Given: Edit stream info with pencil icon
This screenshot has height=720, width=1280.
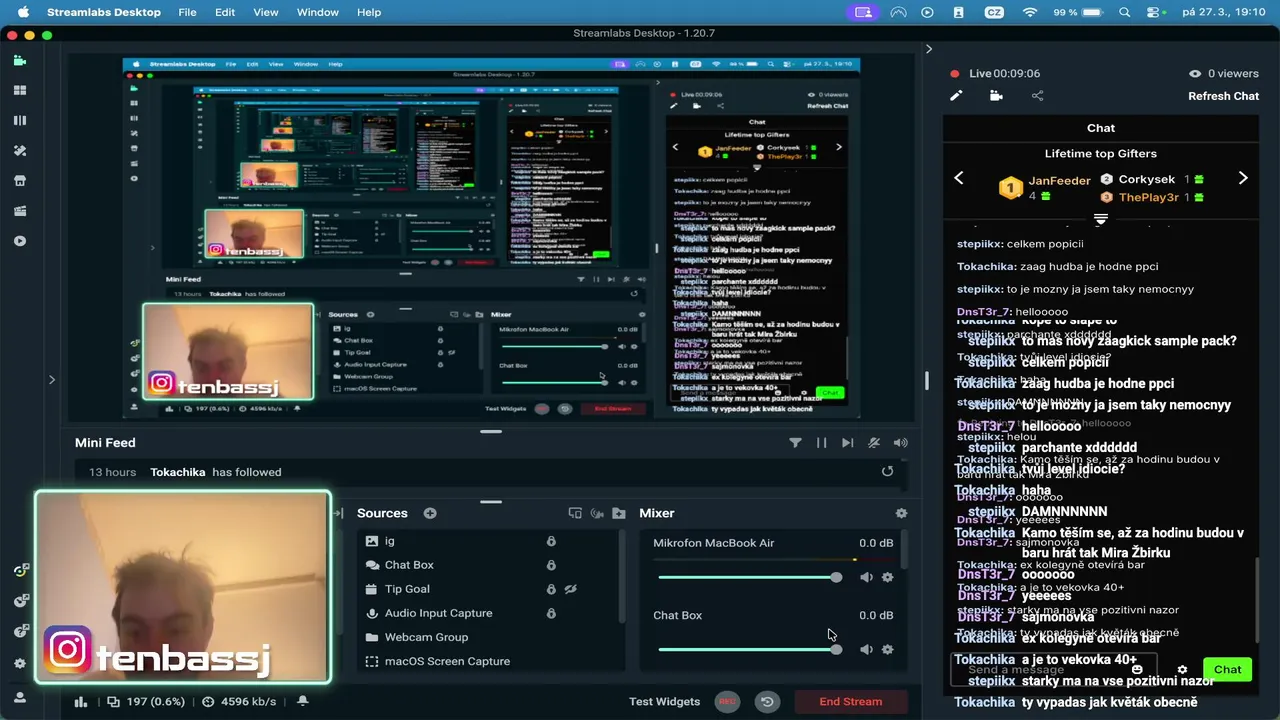Looking at the screenshot, I should [x=956, y=96].
